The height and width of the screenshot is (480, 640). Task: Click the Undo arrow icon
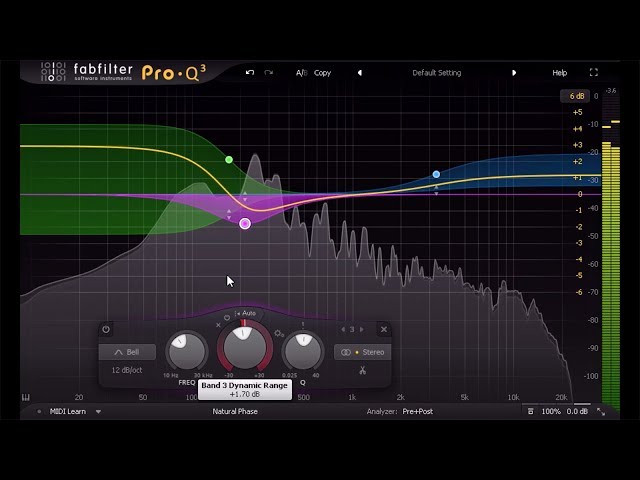(250, 73)
